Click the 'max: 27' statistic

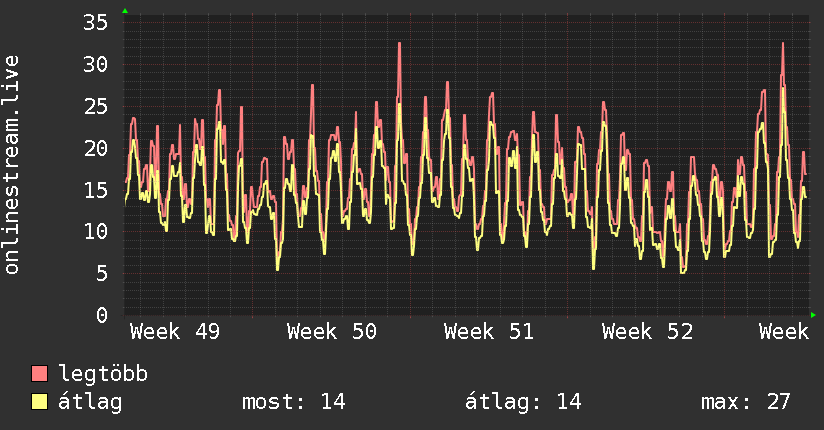[x=746, y=402]
